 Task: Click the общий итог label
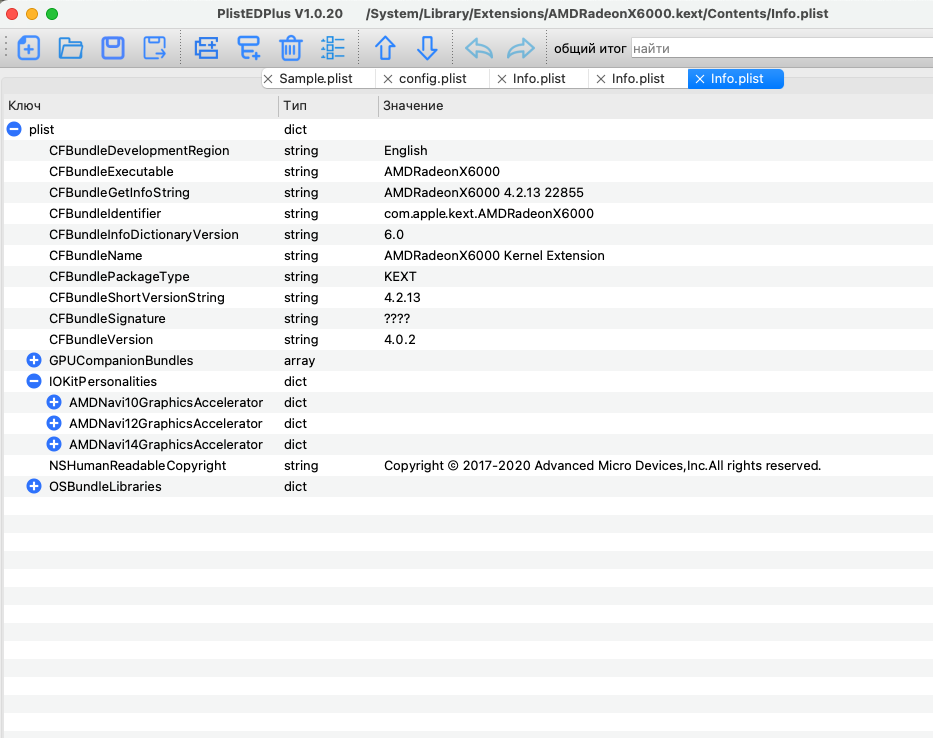tap(590, 48)
